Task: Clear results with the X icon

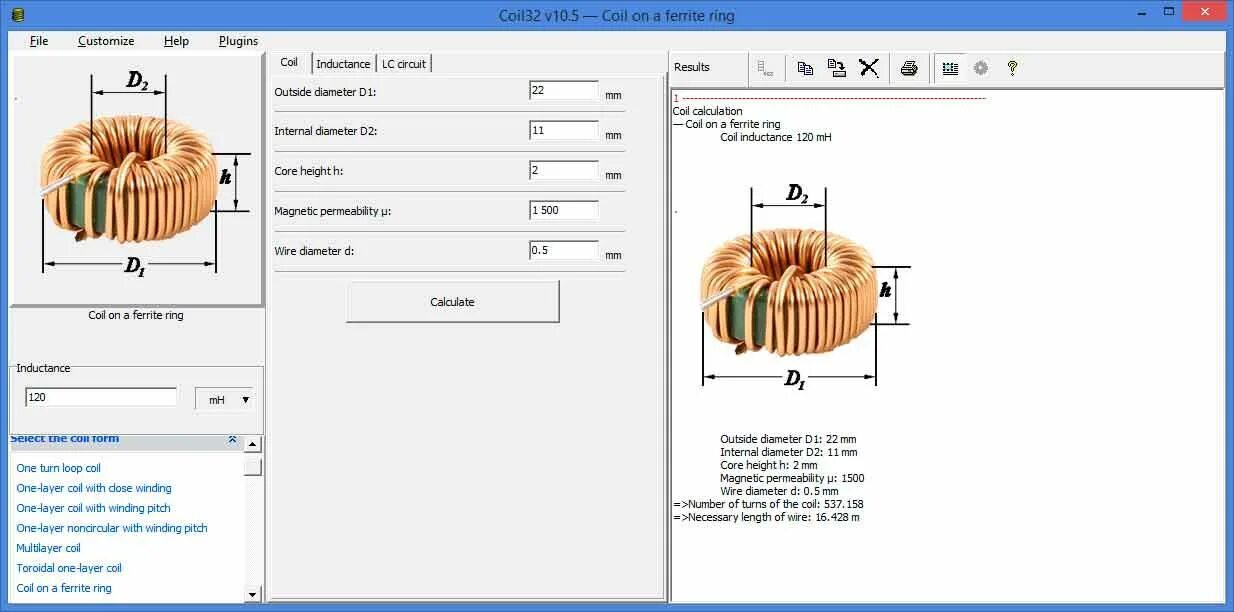Action: 869,68
